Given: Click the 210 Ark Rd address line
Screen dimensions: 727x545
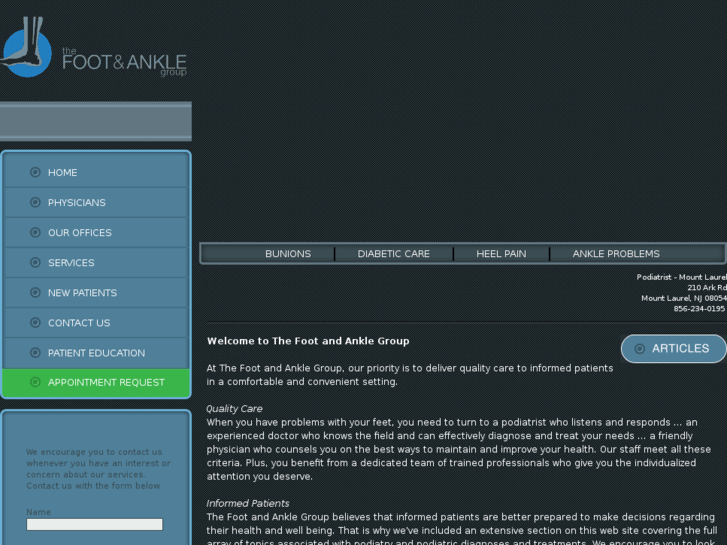Looking at the screenshot, I should [x=707, y=288].
